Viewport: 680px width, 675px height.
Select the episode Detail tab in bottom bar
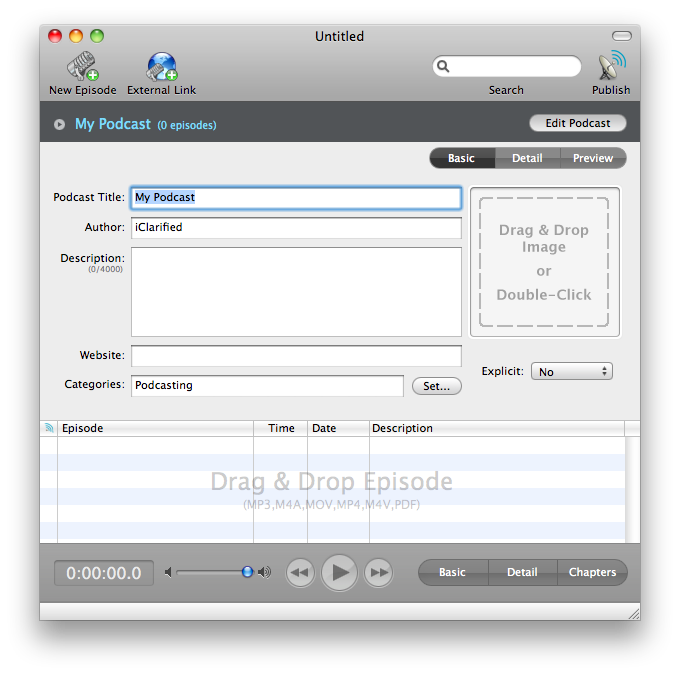tap(523, 572)
